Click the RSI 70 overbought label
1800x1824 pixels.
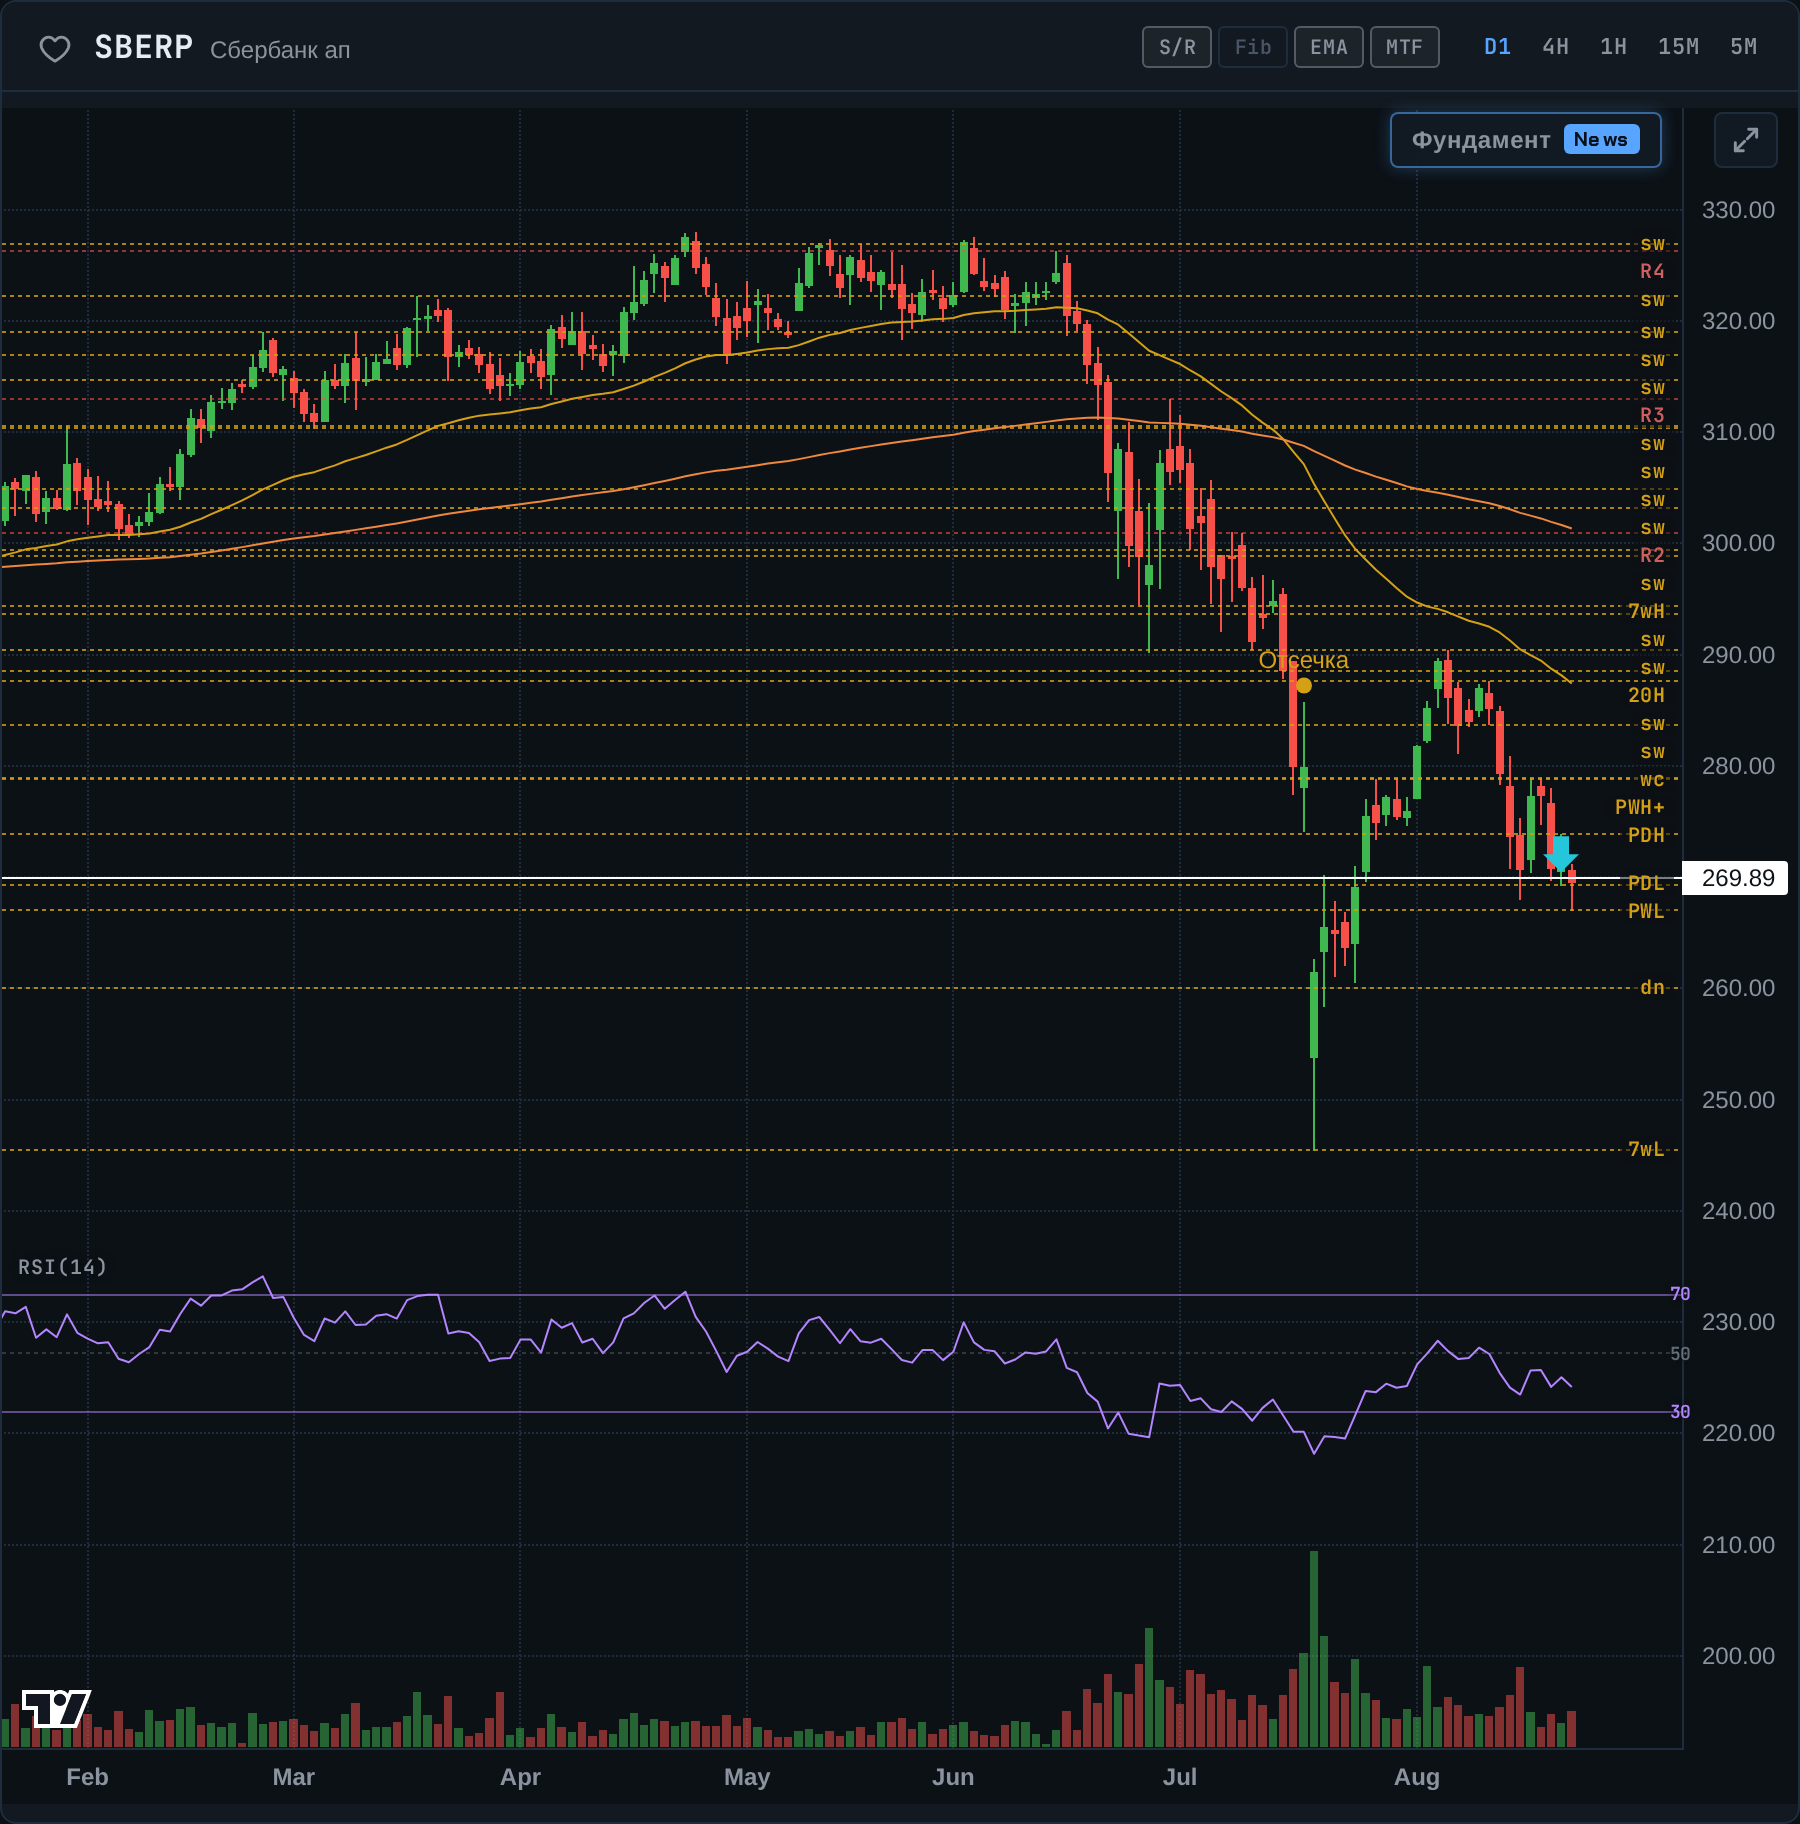1680,1294
